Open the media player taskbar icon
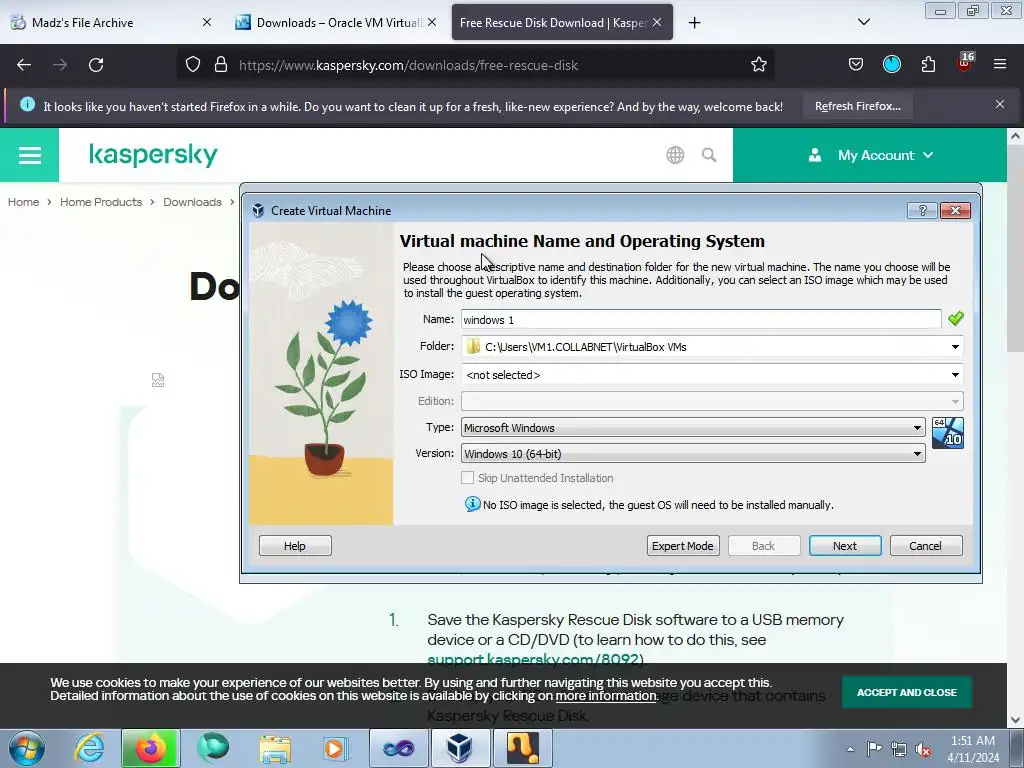1024x768 pixels. click(x=336, y=748)
